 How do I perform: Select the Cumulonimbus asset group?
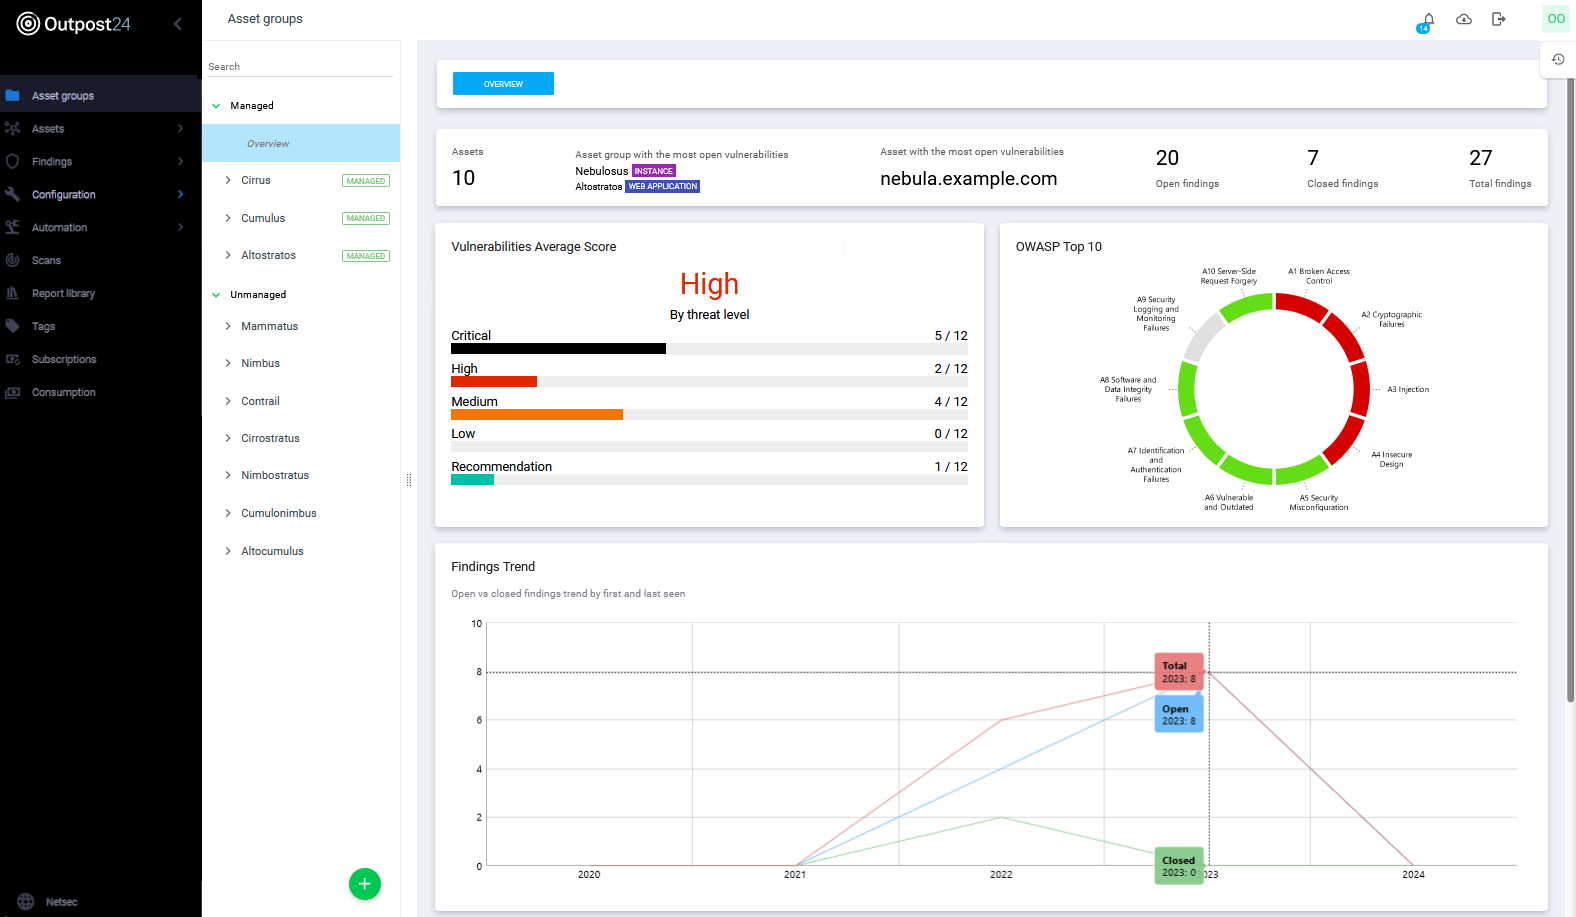[x=279, y=513]
